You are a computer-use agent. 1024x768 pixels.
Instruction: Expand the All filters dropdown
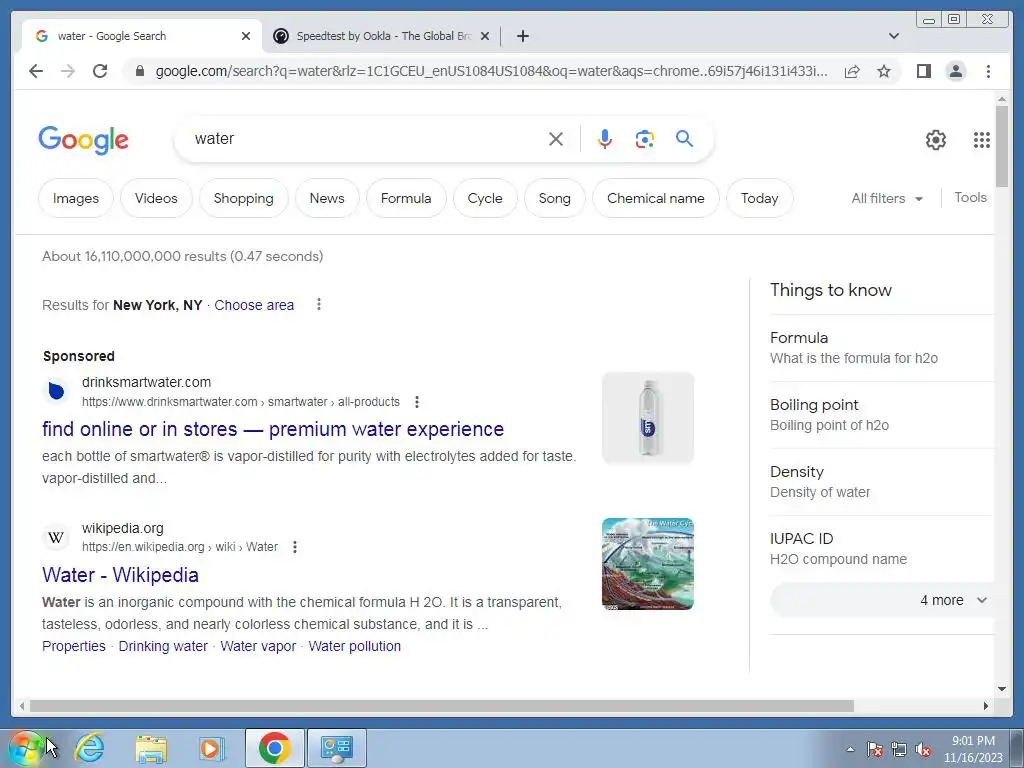pyautogui.click(x=887, y=199)
